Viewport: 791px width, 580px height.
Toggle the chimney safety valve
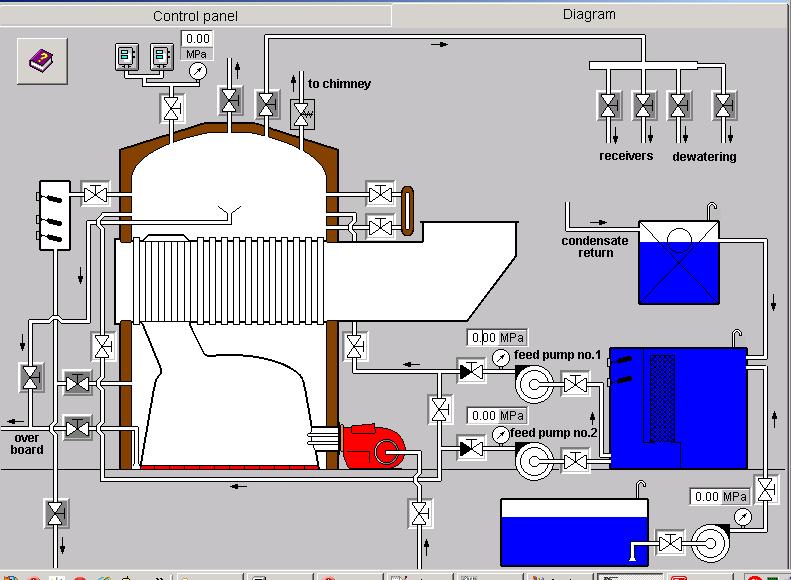pos(302,114)
